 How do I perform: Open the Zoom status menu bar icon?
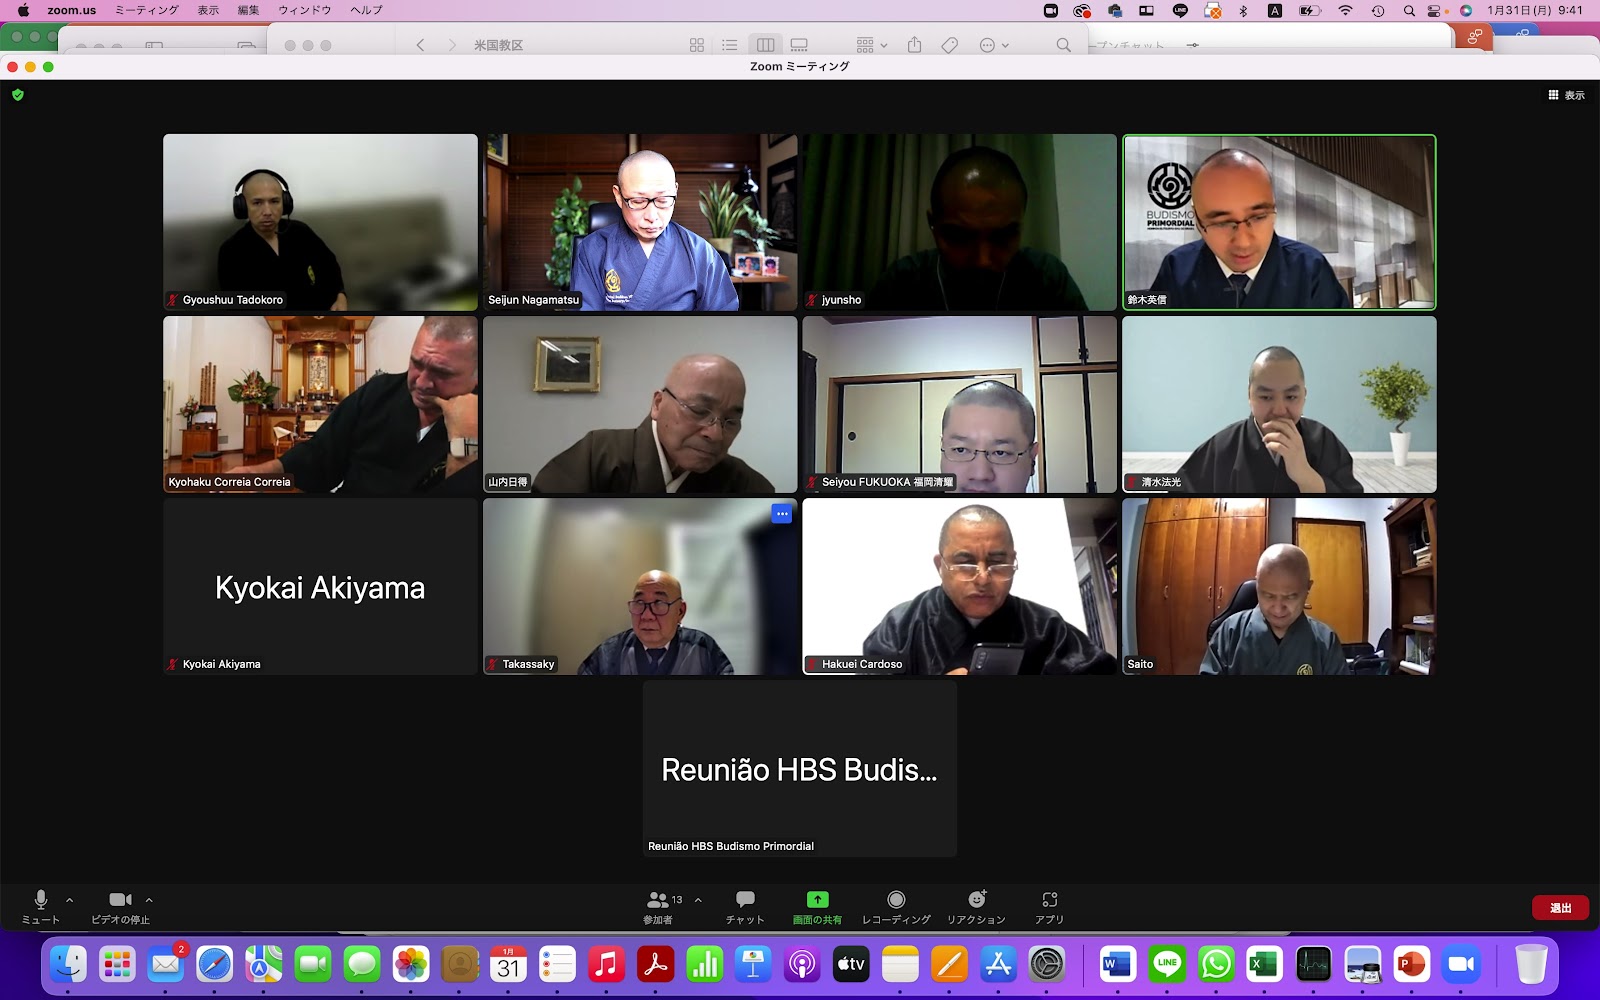tap(1051, 11)
